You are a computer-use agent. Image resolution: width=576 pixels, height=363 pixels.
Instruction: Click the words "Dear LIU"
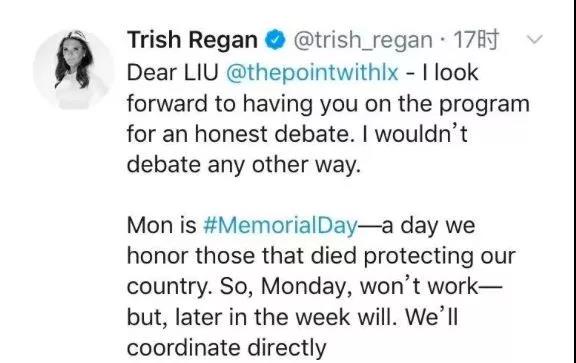[x=173, y=72]
